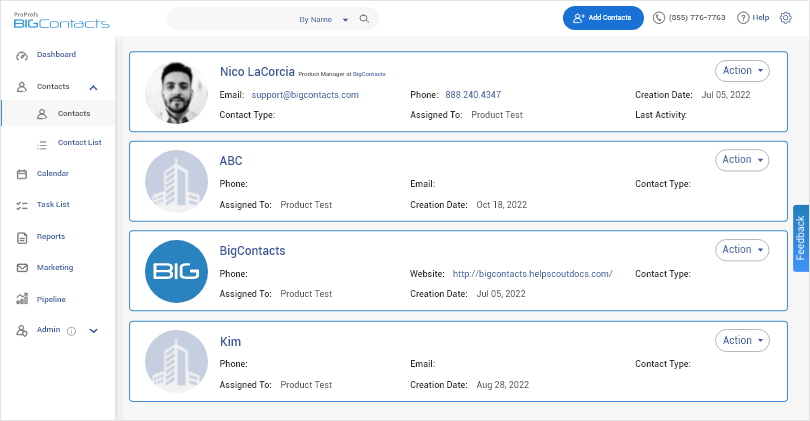810x421 pixels.
Task: Click the Admin user-gear icon
Action: pos(22,331)
